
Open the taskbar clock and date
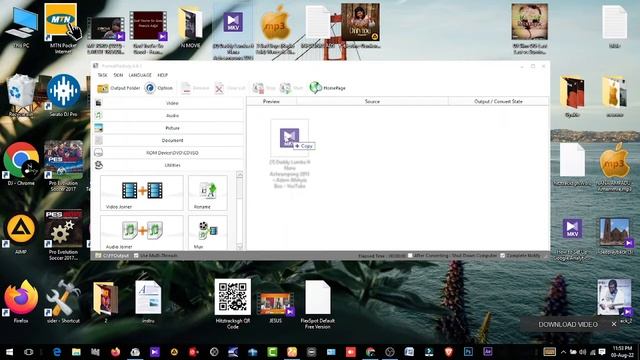tap(622, 352)
